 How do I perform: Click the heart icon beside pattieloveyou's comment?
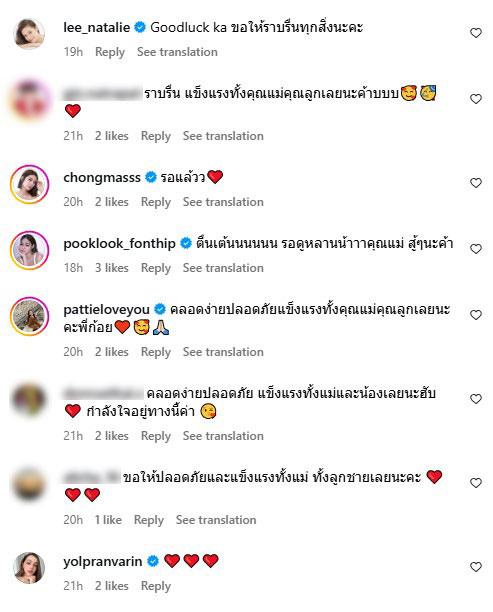point(475,315)
